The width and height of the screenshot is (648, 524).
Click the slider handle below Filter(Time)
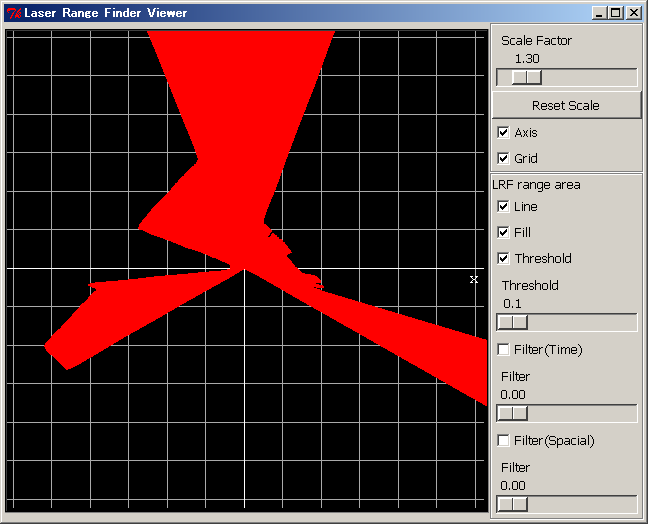(x=512, y=413)
